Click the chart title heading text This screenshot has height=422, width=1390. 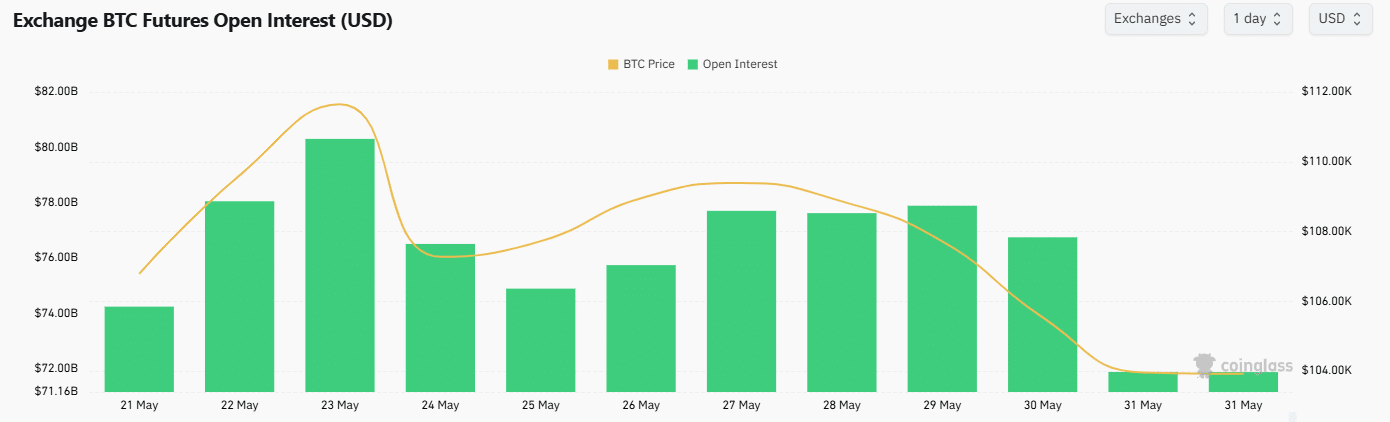pyautogui.click(x=202, y=21)
